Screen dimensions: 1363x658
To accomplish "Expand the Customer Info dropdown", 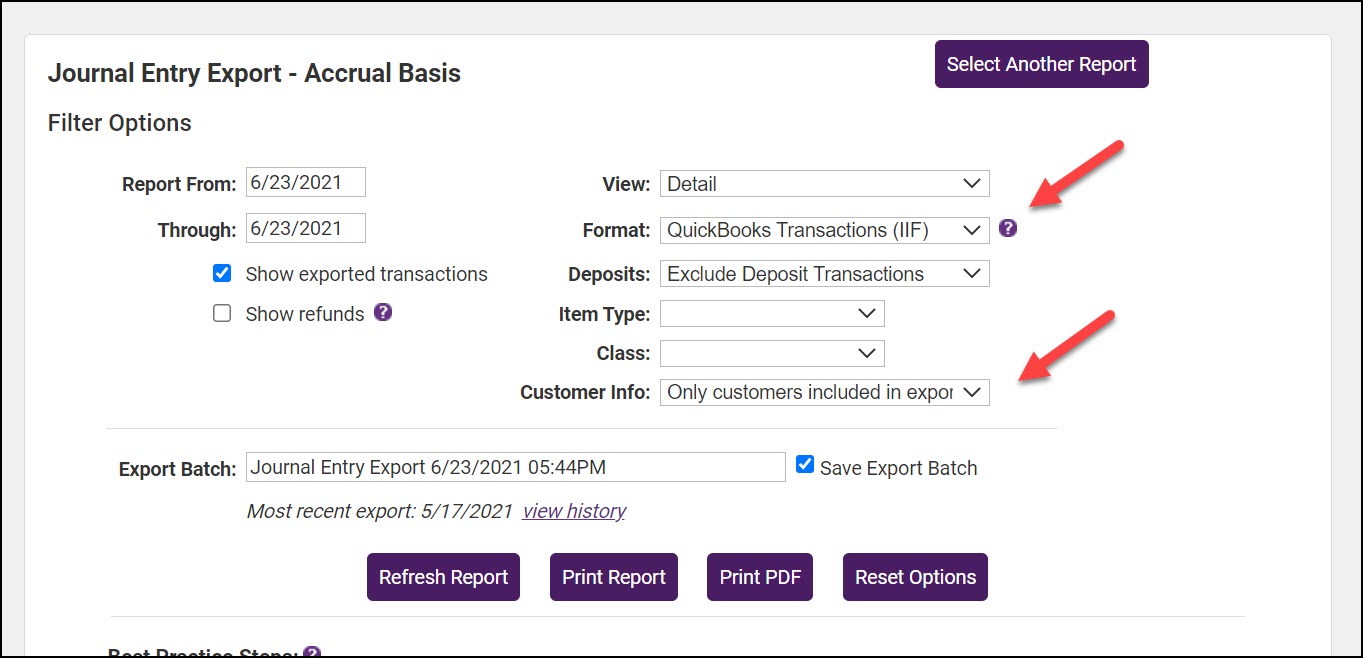I will click(x=824, y=392).
